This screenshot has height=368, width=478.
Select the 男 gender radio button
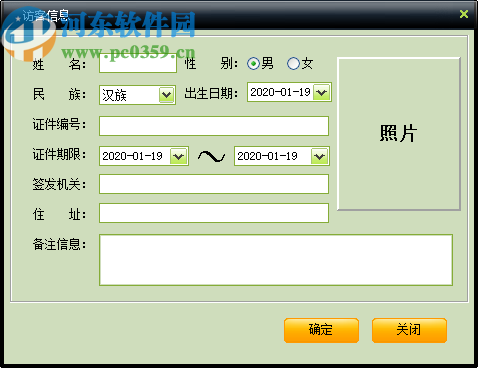(x=253, y=63)
